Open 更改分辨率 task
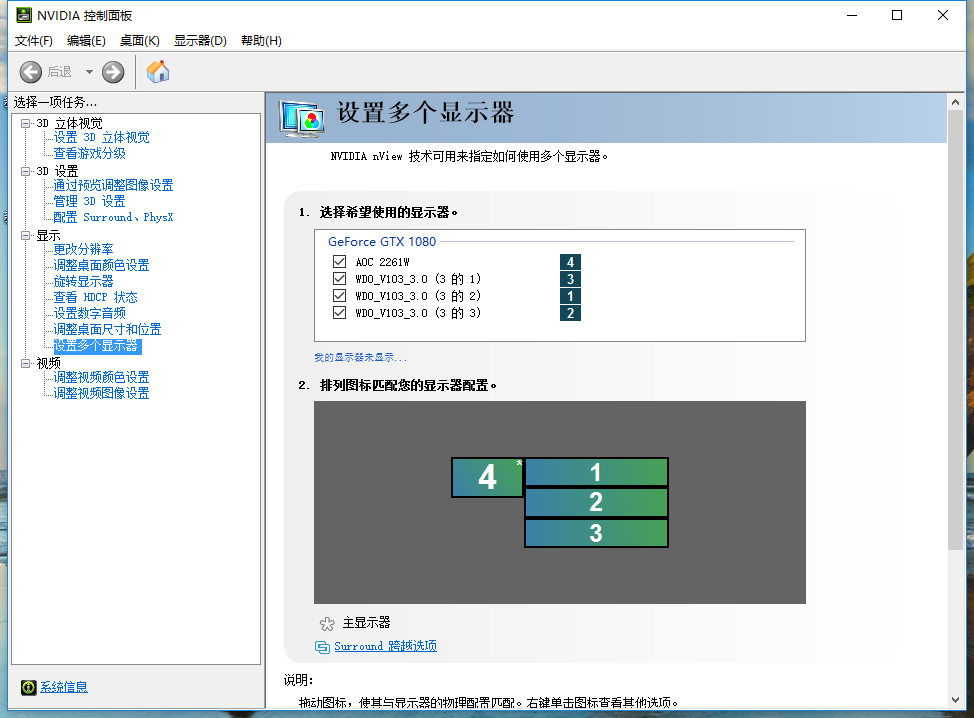 (x=83, y=250)
